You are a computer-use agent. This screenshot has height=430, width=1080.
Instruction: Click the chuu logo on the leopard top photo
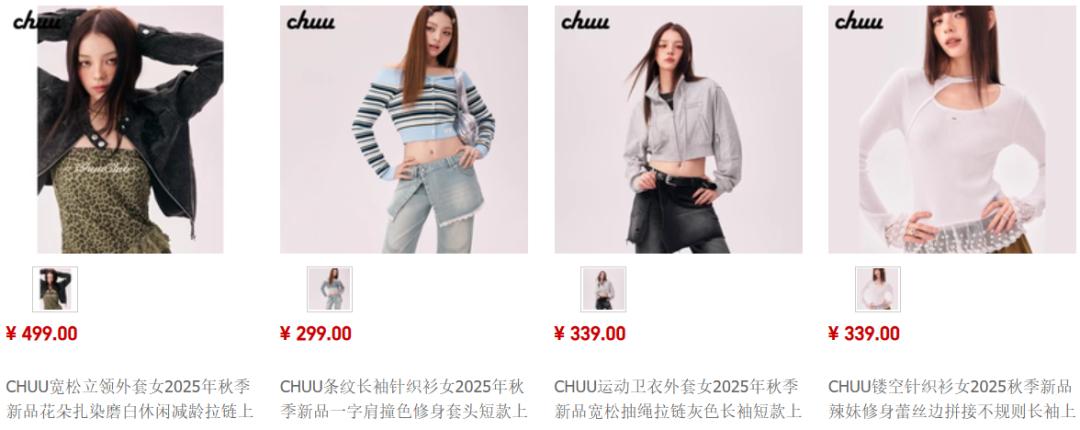37,21
